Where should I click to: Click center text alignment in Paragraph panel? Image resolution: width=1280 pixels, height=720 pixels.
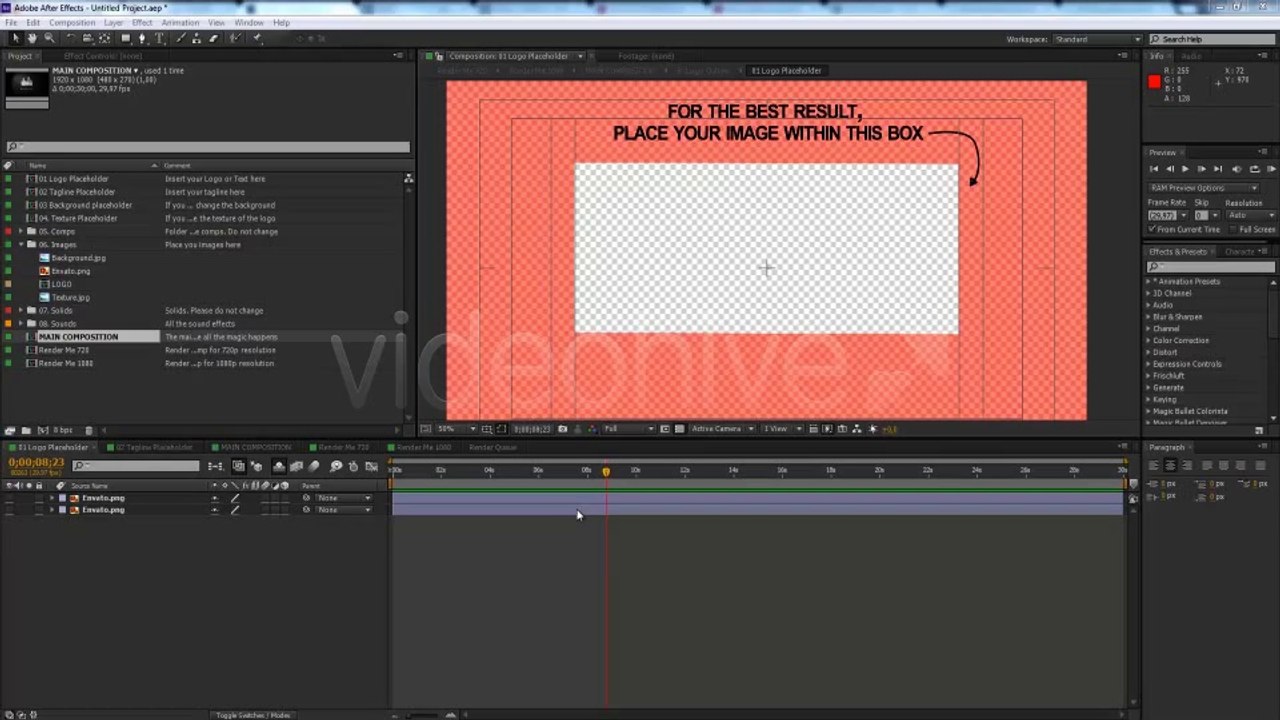[1170, 466]
